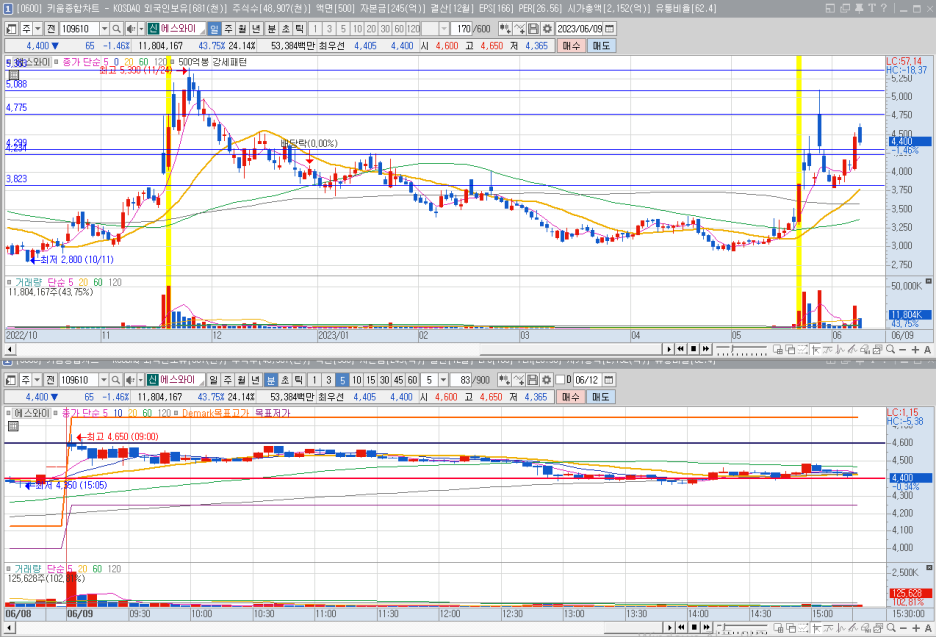
Task: Click the stop playback button under top chart
Action: click(x=693, y=349)
